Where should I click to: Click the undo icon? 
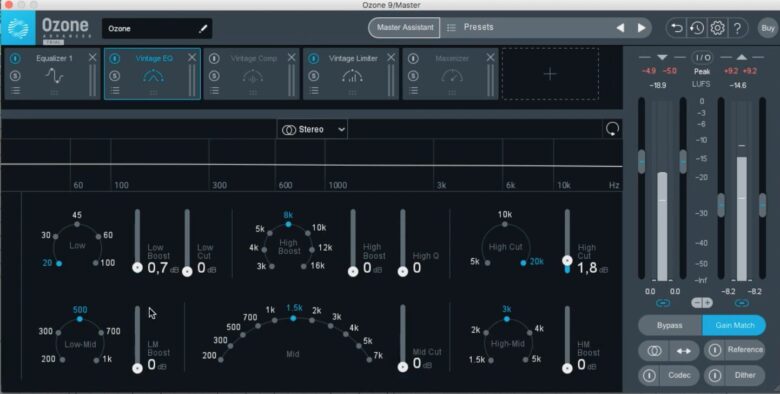coord(677,28)
